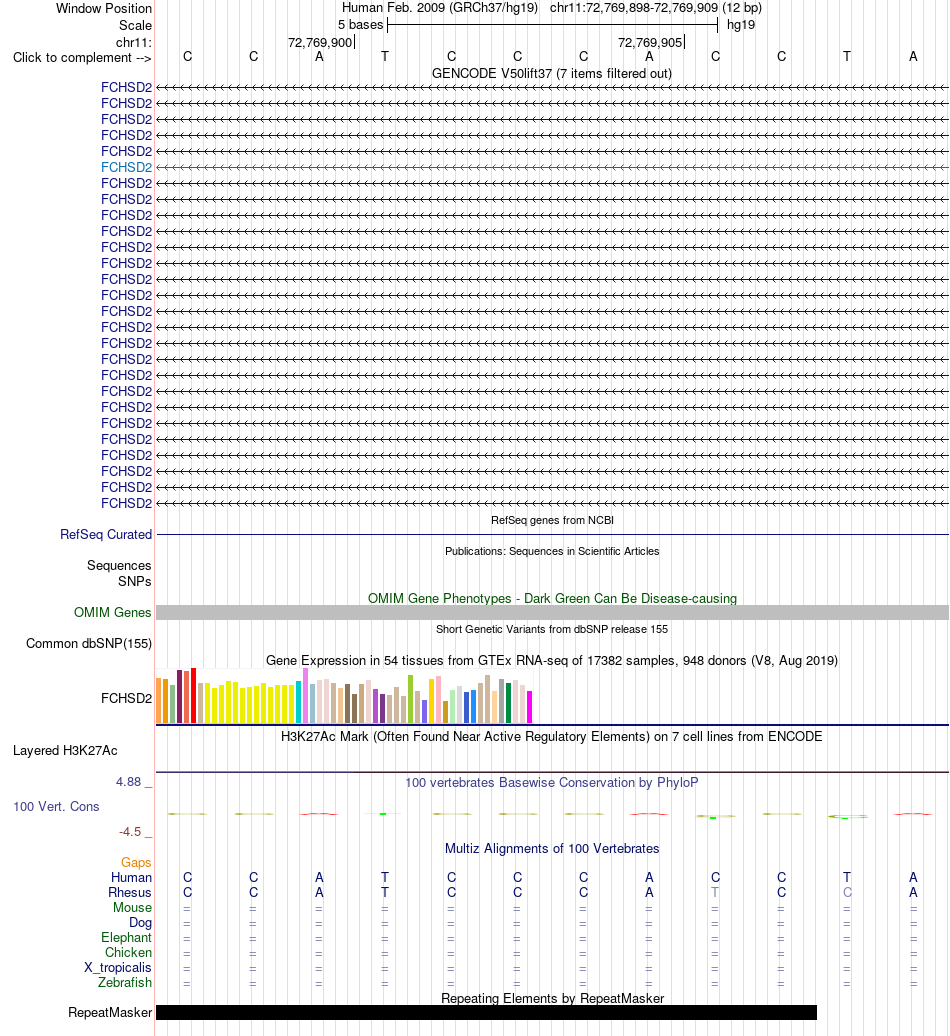Open "OMIM Gene Phenotypes - Dark Green Can Be Disease-causing" title
The image size is (950, 1036).
[552, 599]
